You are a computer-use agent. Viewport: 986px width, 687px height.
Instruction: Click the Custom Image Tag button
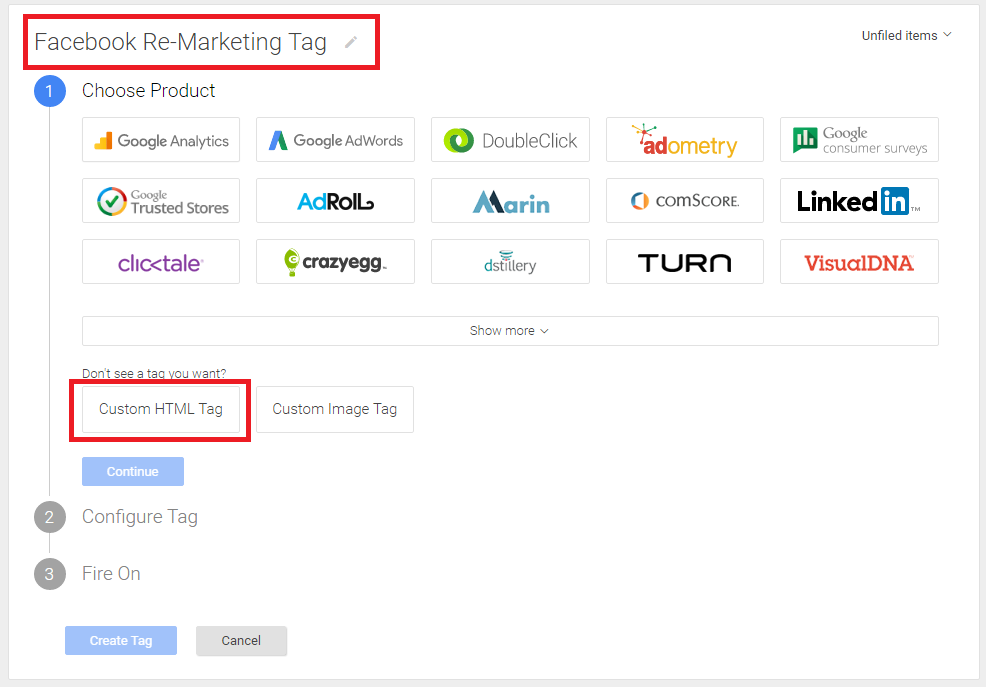[x=335, y=409]
